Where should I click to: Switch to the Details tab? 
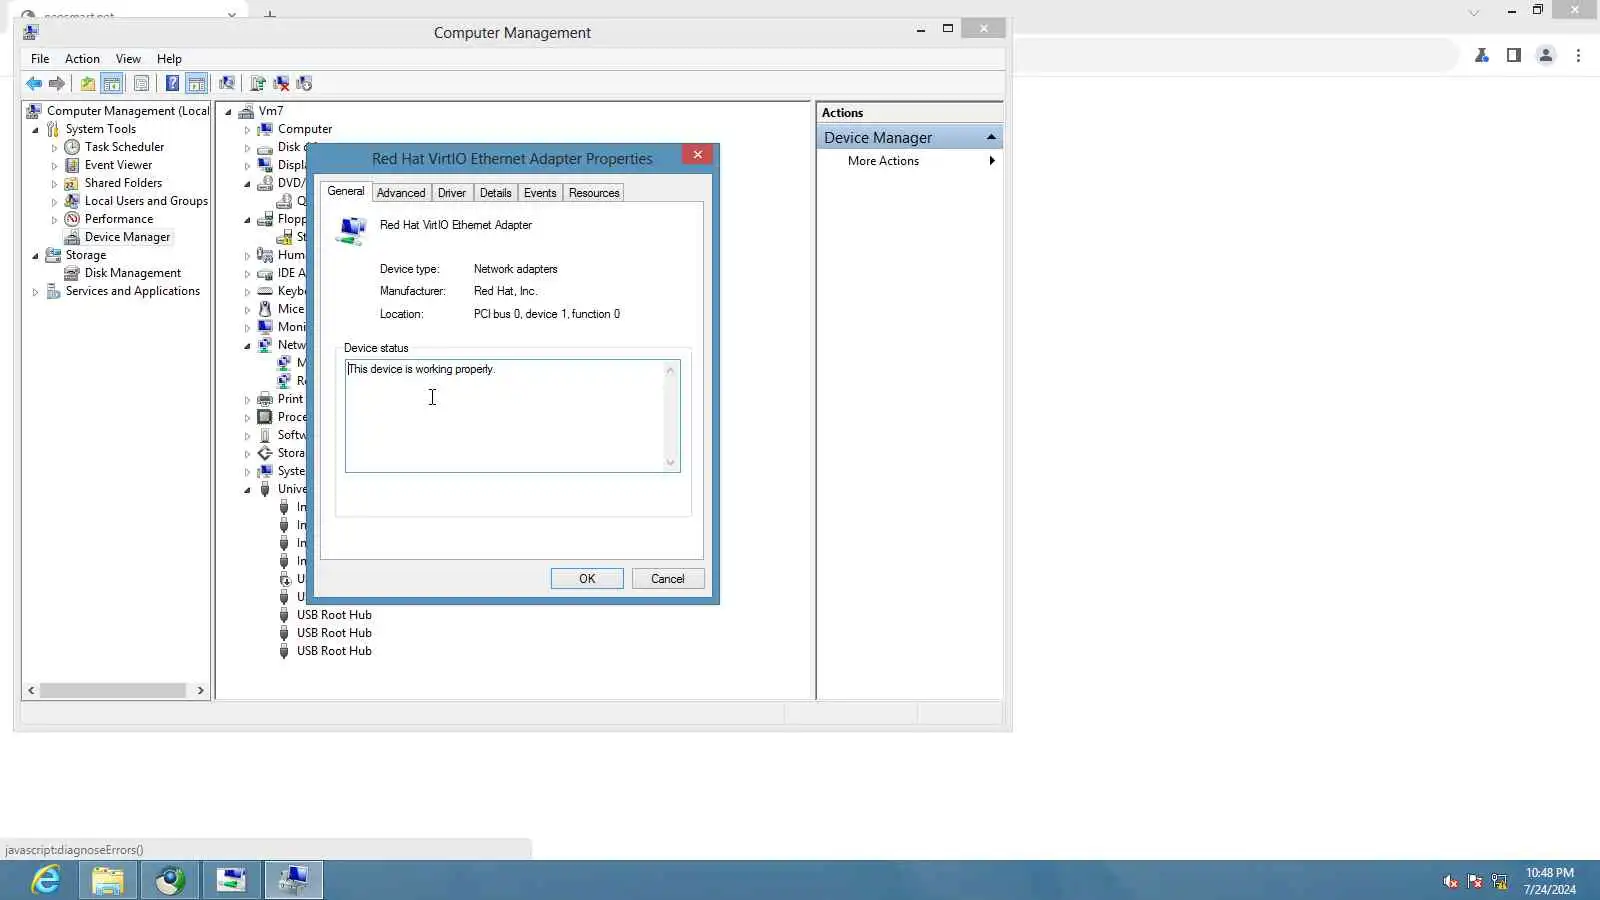[496, 193]
